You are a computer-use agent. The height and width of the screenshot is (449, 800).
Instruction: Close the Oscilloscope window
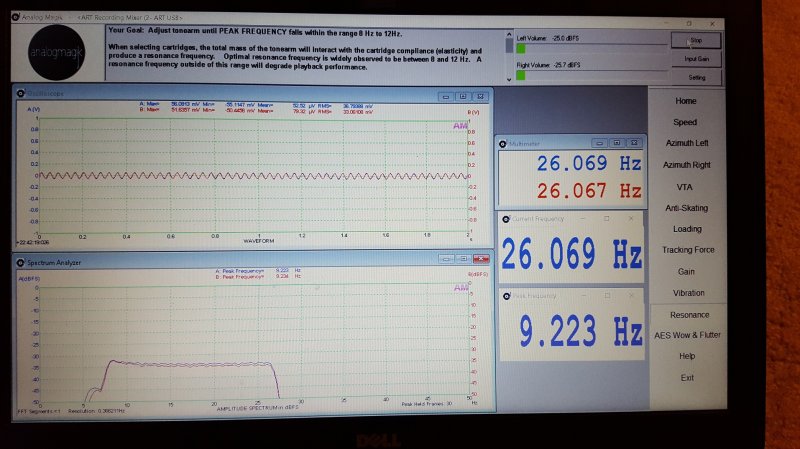tap(480, 96)
